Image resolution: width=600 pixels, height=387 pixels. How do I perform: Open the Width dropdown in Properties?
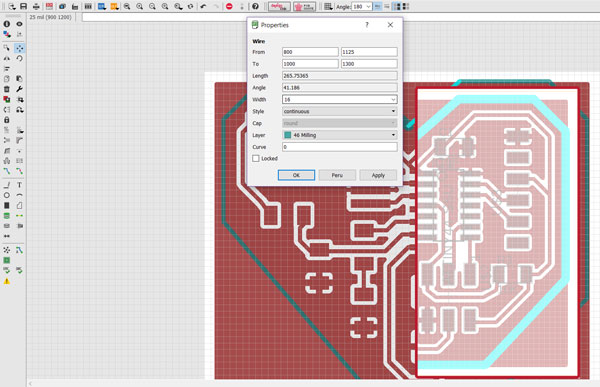(x=393, y=100)
